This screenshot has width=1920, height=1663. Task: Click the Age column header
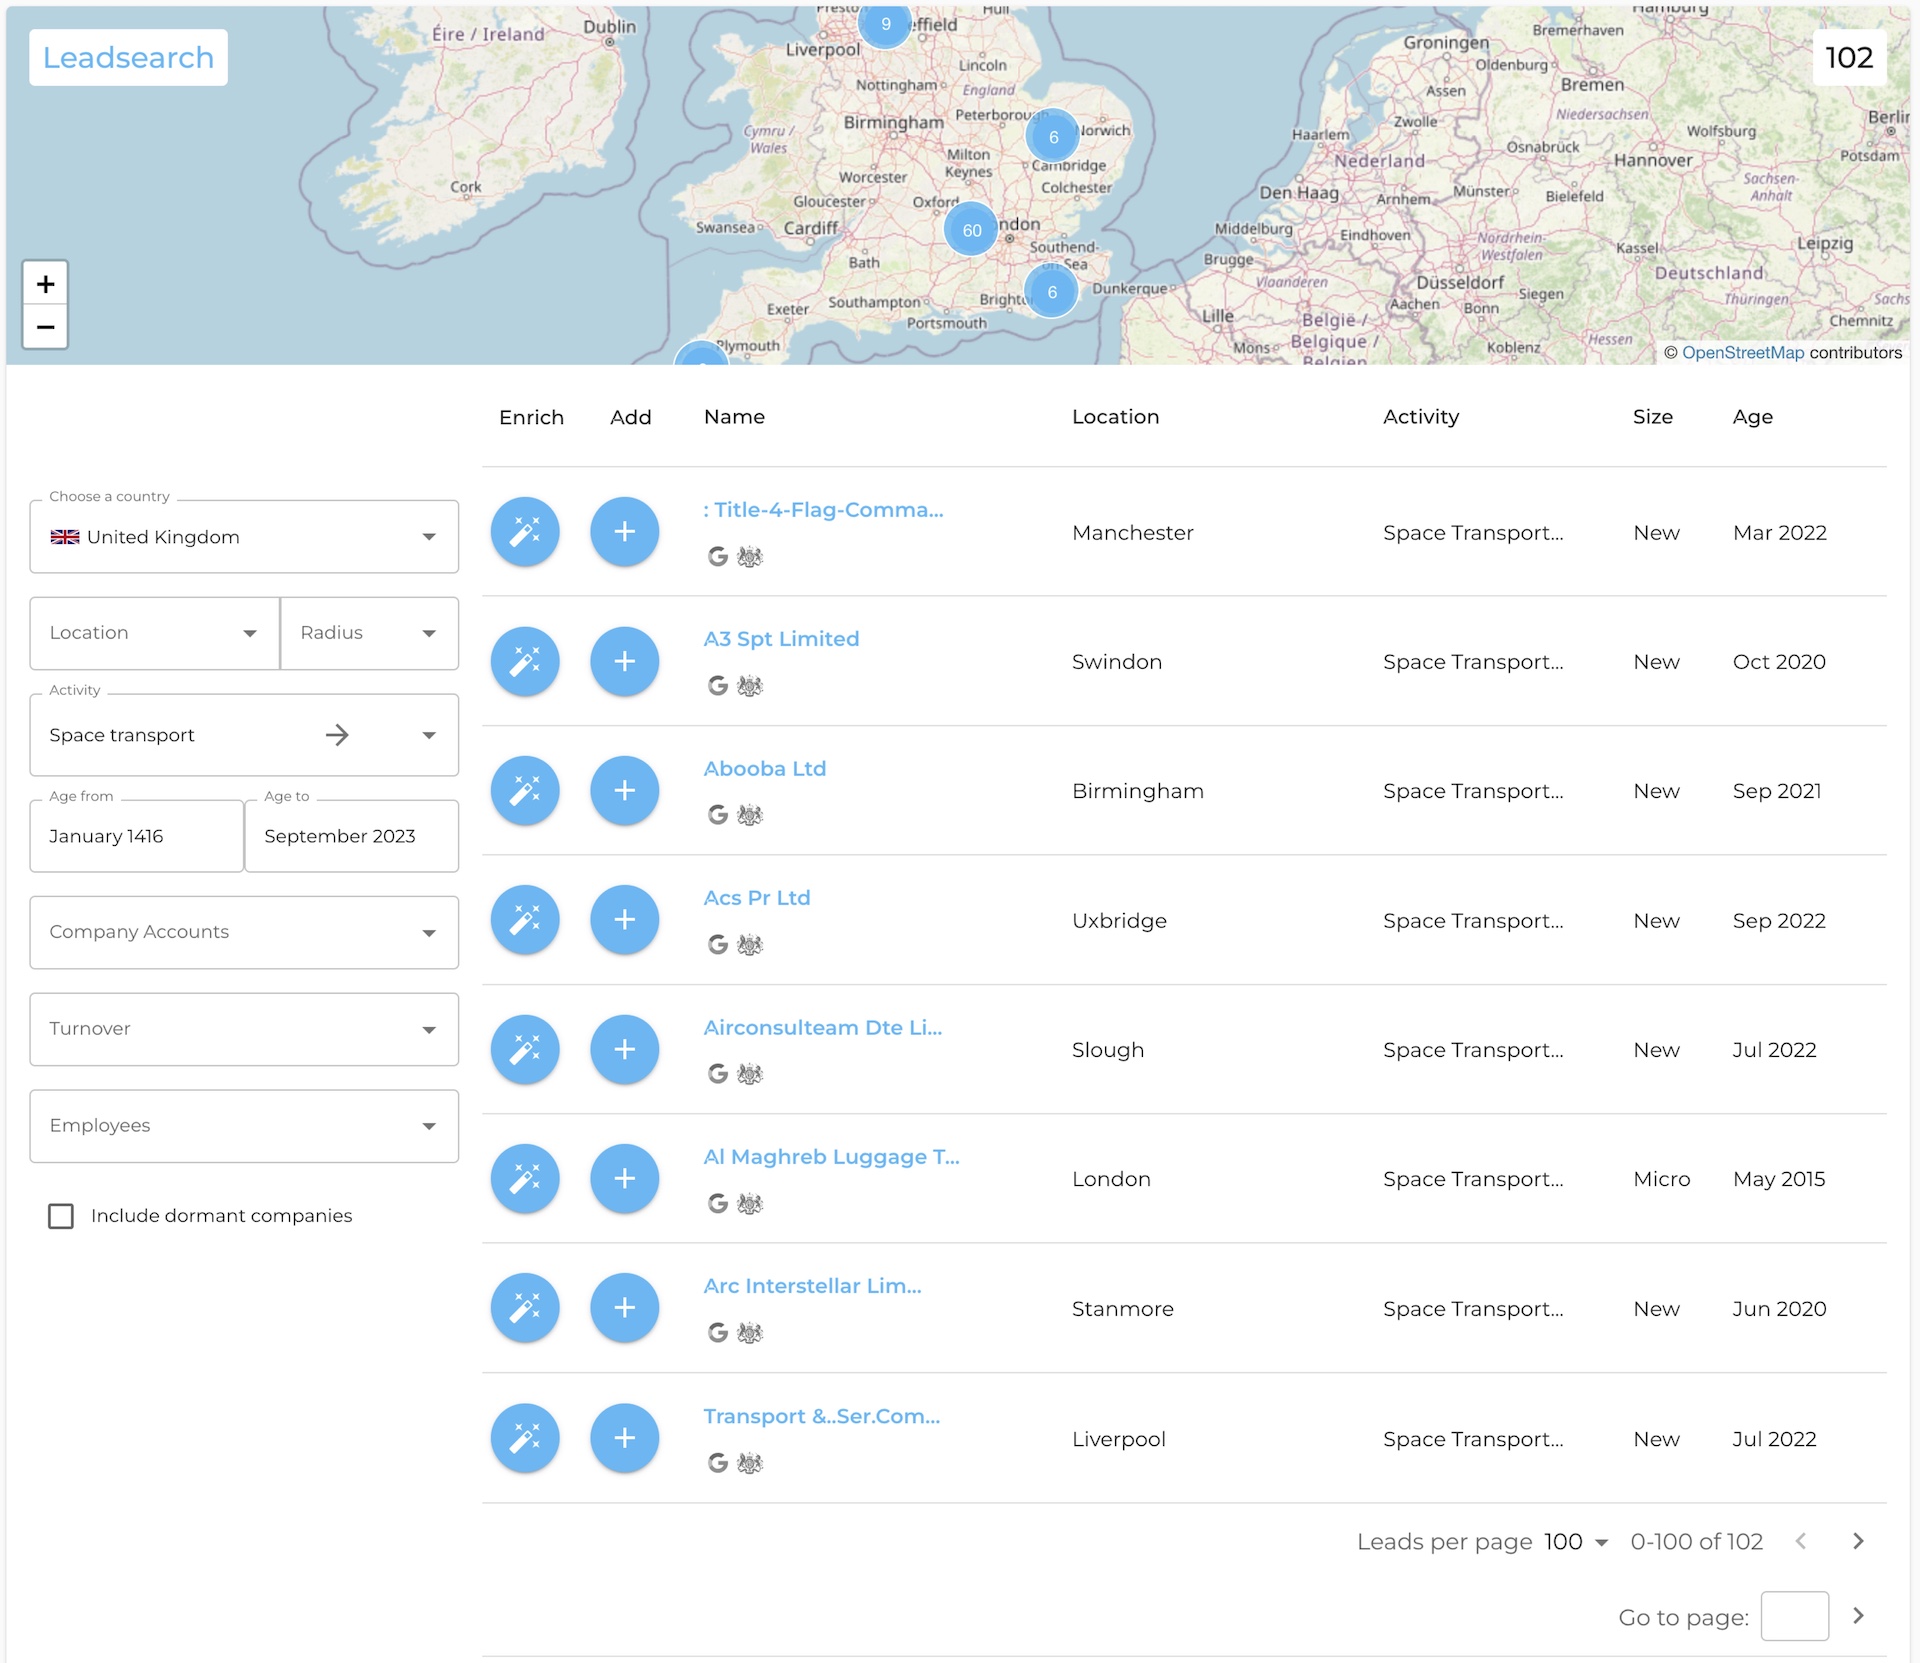tap(1752, 417)
